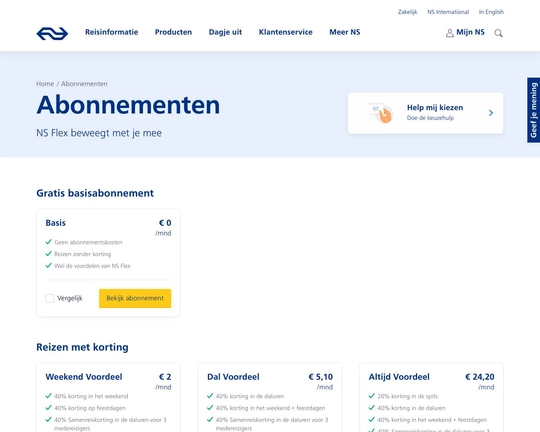Image resolution: width=540 pixels, height=432 pixels.
Task: Click the Gratis basisabonnement heading
Action: 95,193
